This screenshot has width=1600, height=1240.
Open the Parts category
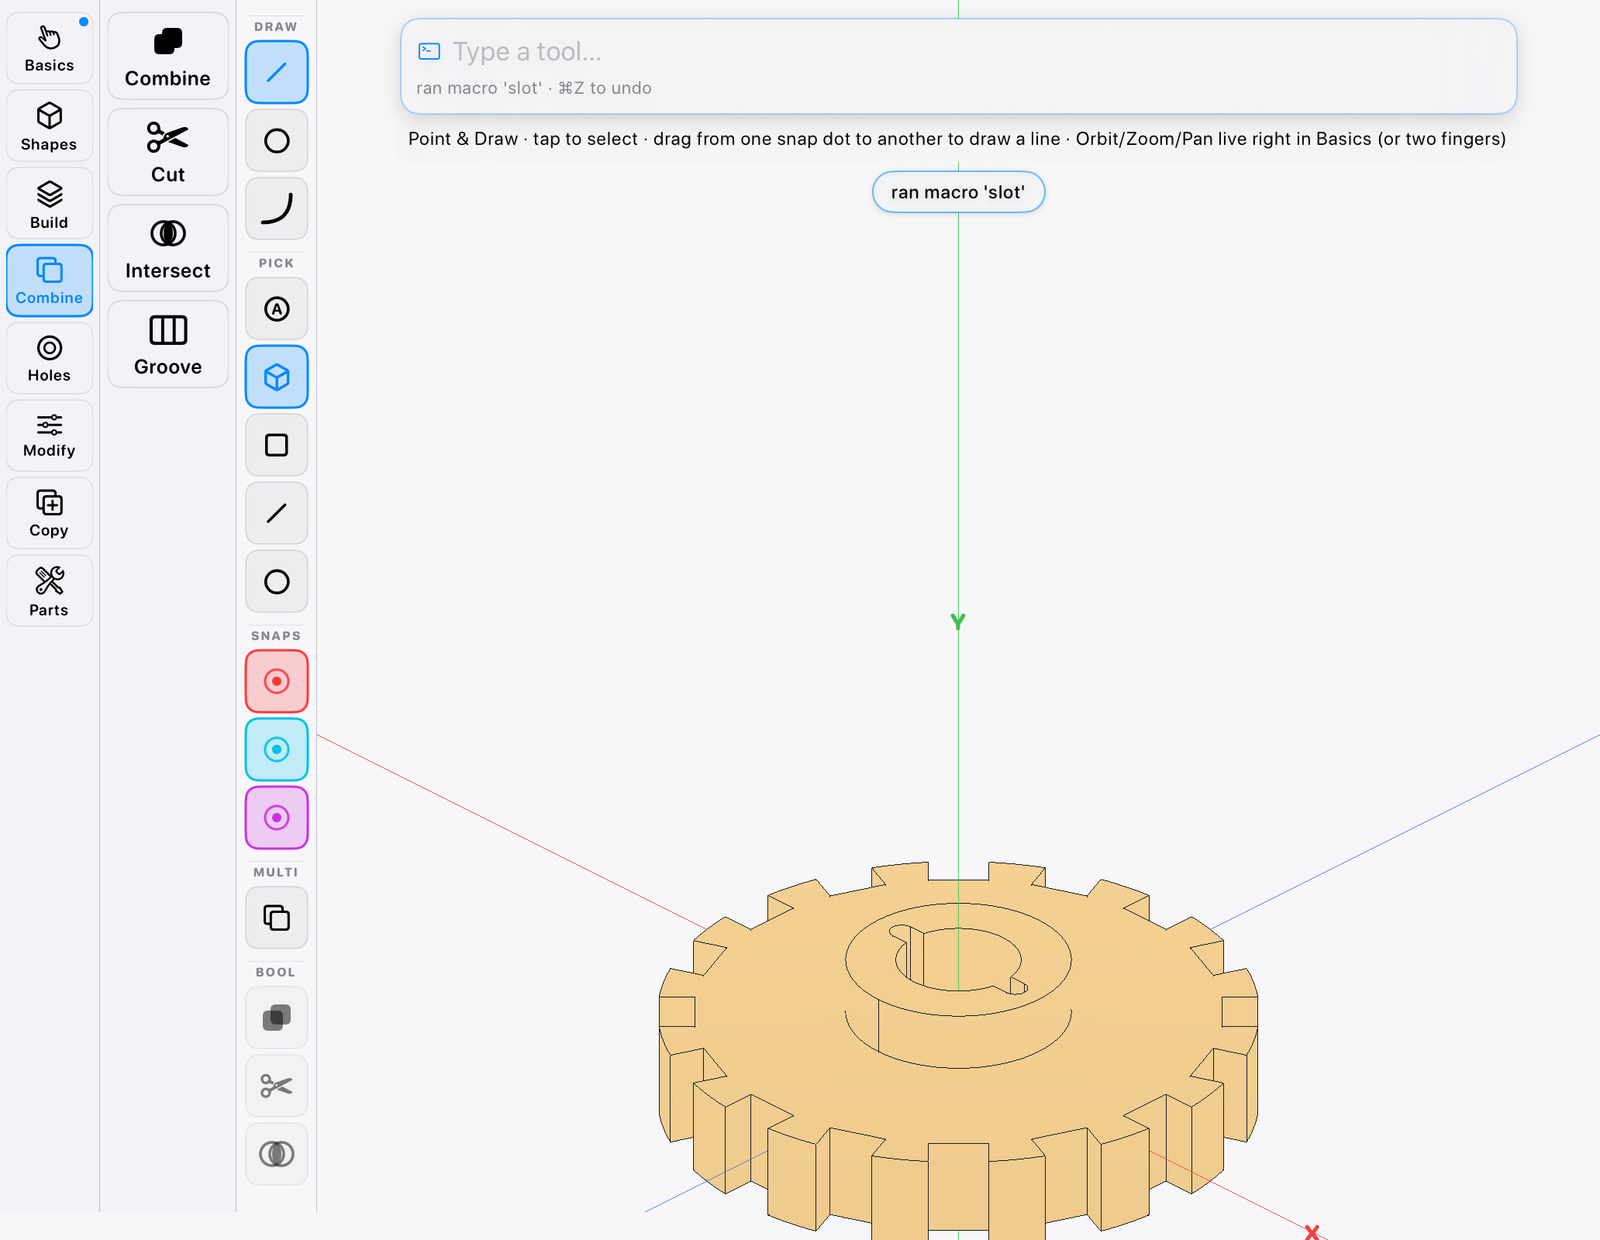click(49, 591)
